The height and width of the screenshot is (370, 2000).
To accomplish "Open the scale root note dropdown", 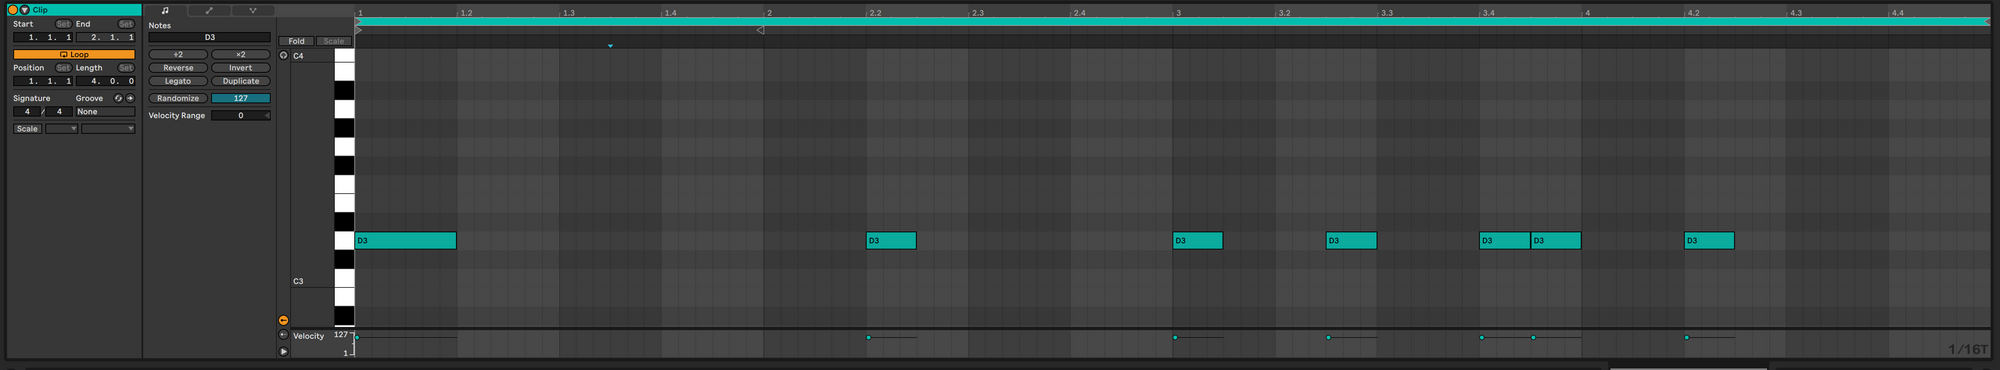I will pos(61,129).
